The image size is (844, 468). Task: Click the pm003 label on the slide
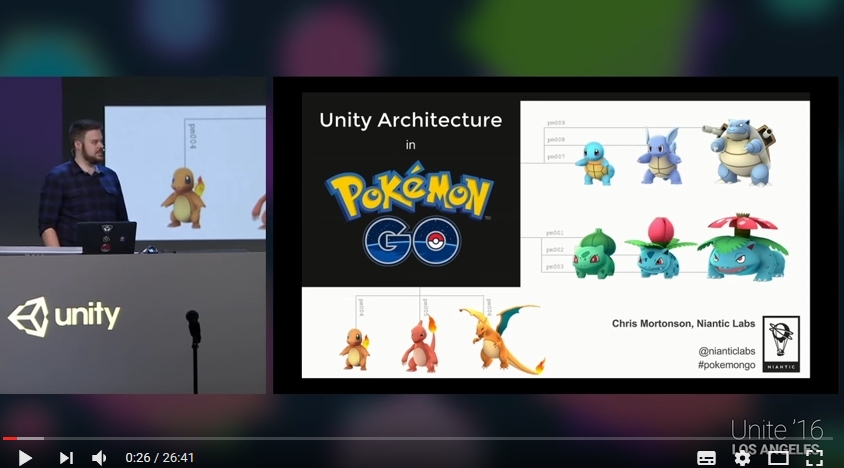pyautogui.click(x=555, y=267)
